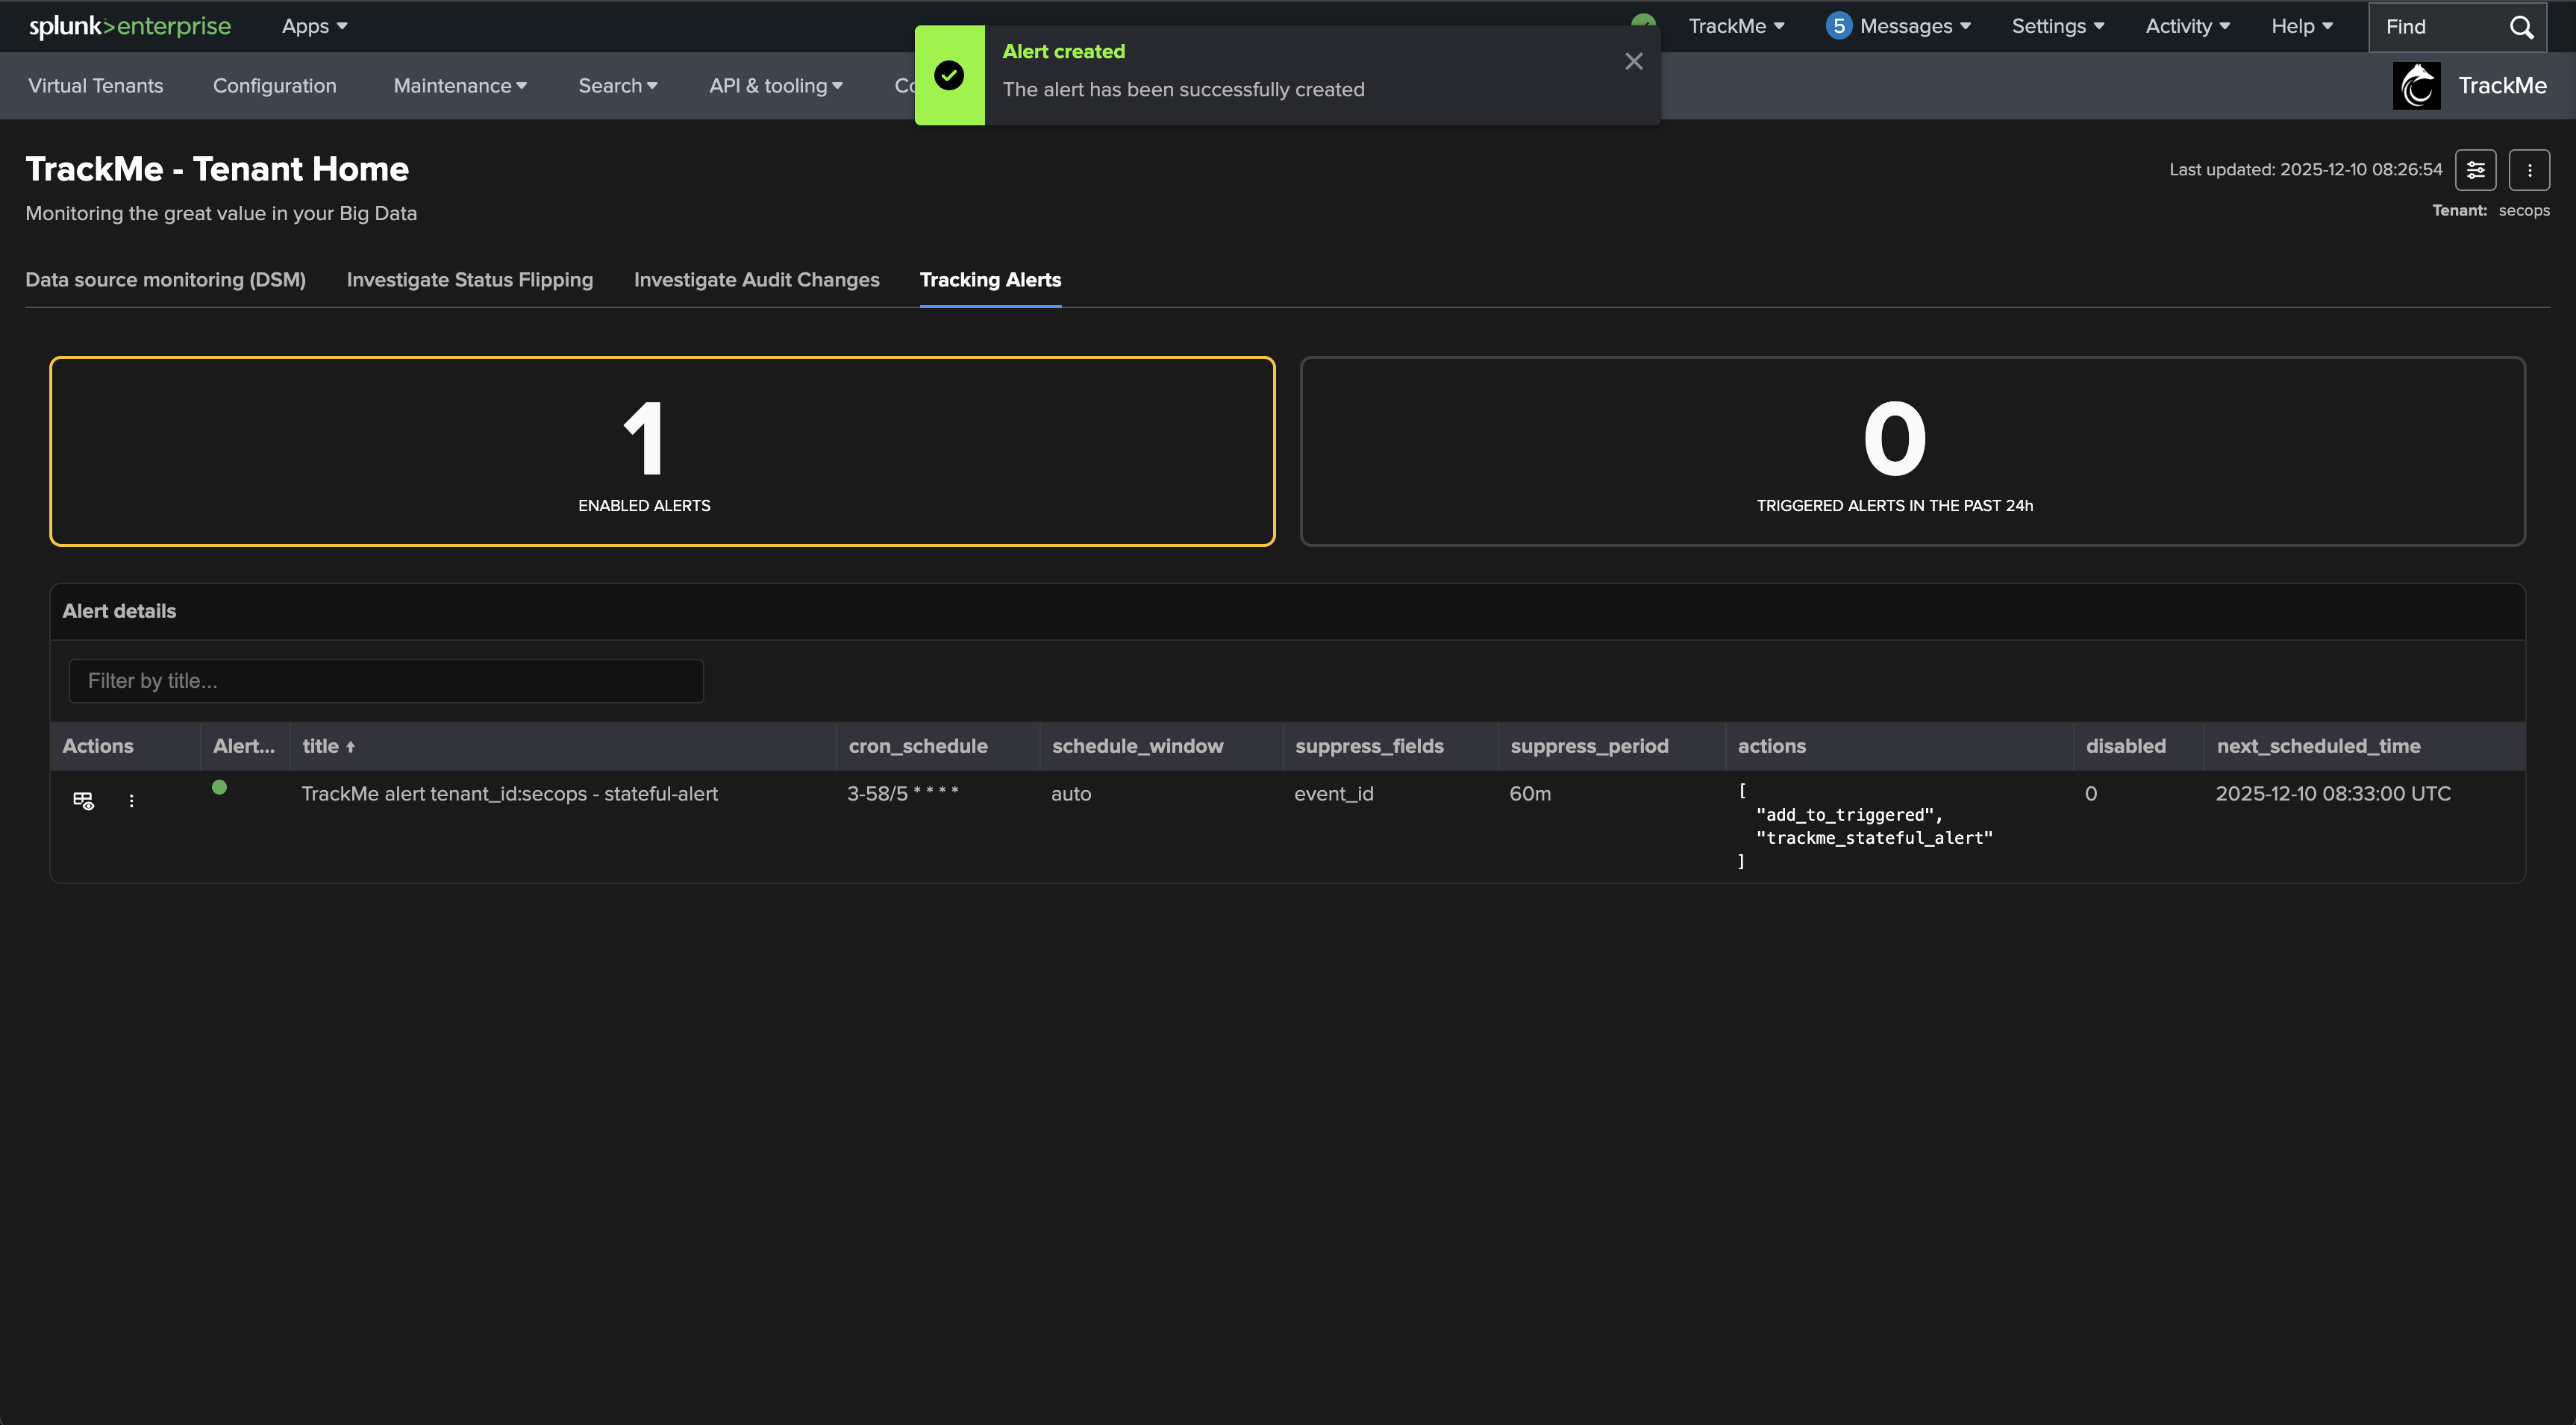Screen dimensions: 2576x1425
Task: Switch to Data source monitoring (DSM) tab
Action: [165, 280]
